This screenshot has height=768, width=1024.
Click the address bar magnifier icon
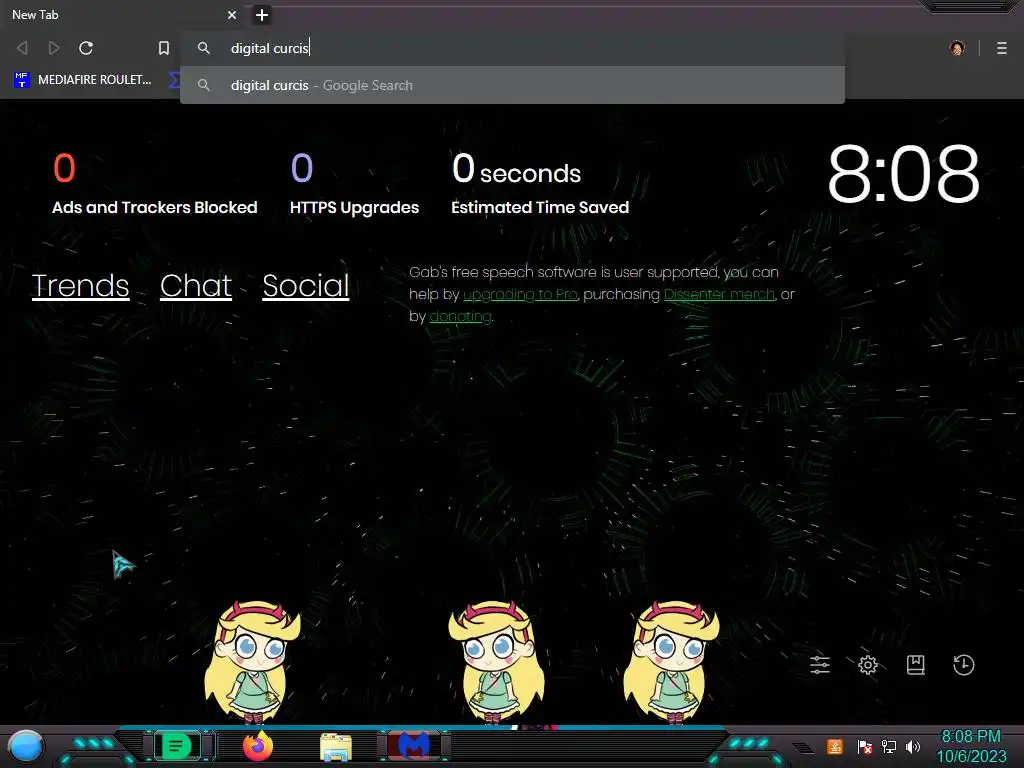click(x=204, y=48)
